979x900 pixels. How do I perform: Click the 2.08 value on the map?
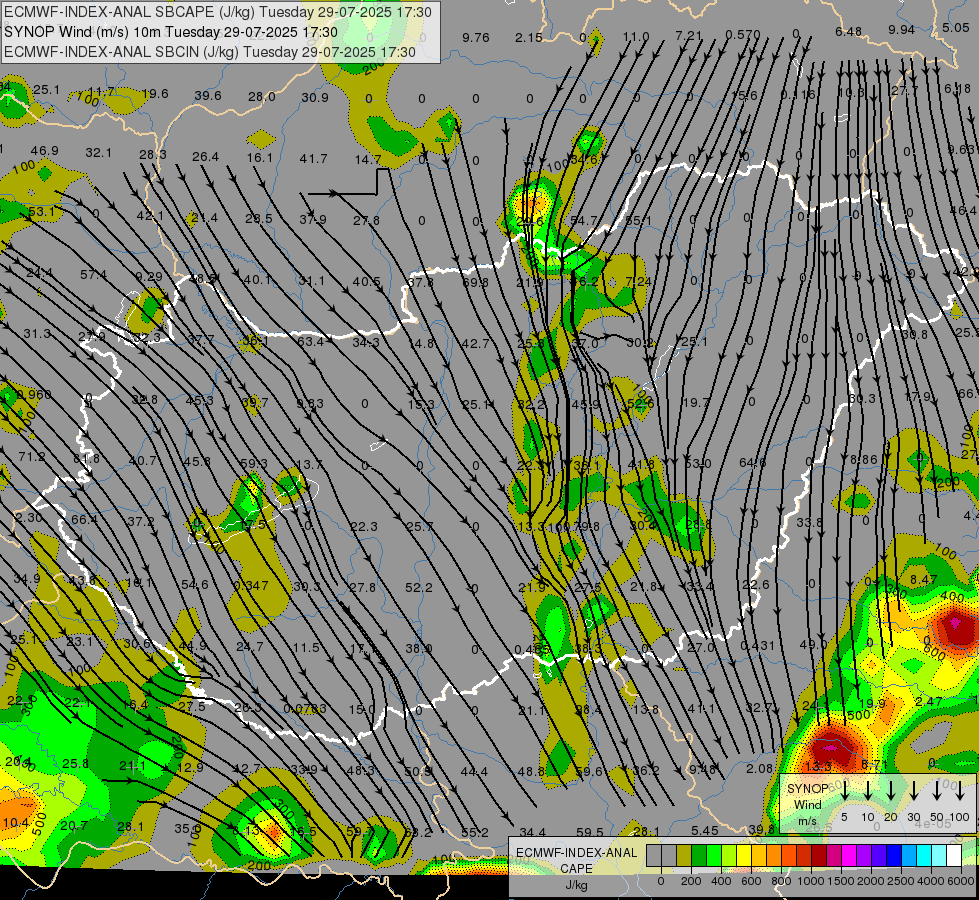tap(759, 768)
